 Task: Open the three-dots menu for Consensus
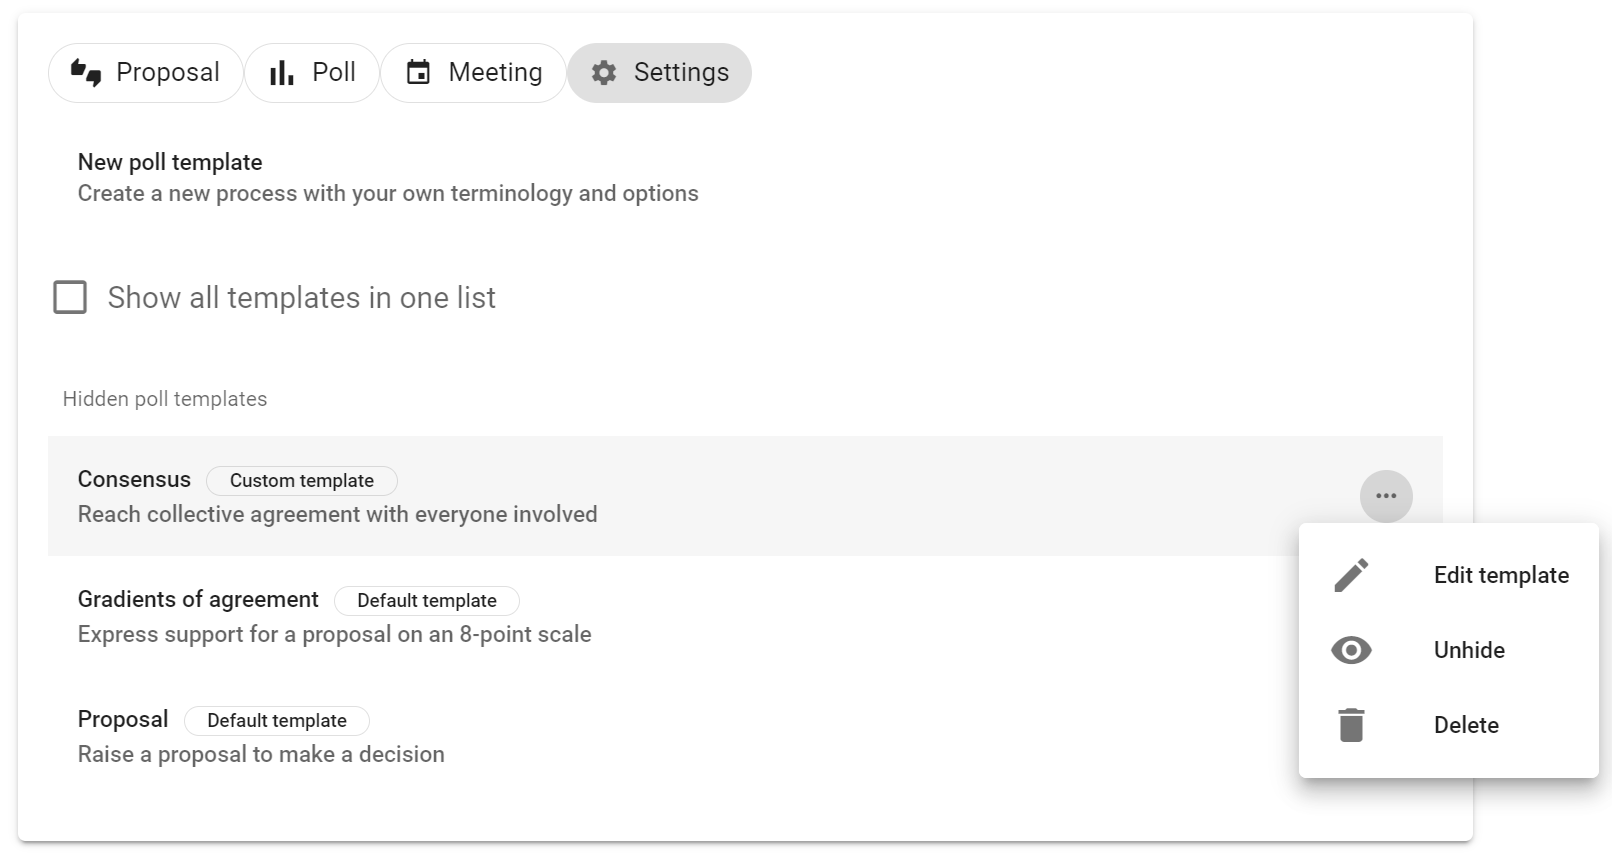1386,496
